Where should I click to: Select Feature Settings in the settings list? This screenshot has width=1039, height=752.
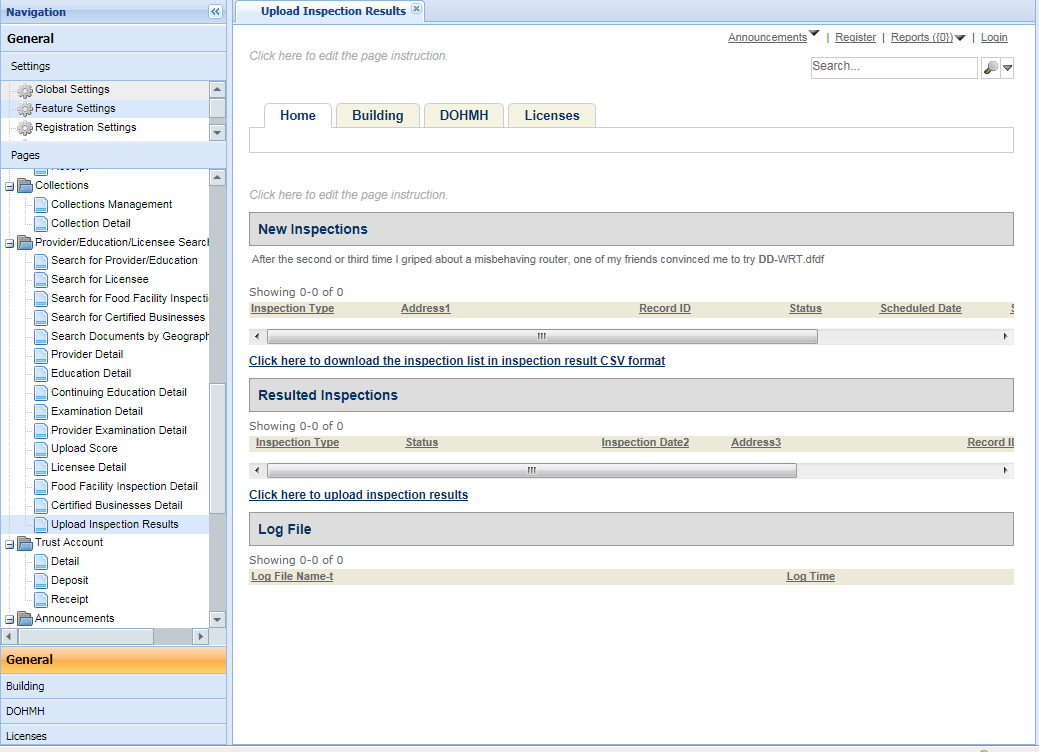75,108
